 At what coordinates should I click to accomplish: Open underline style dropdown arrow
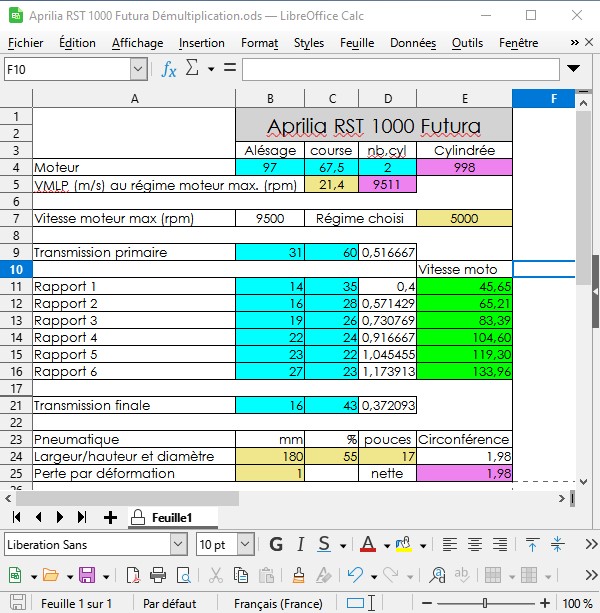pos(343,546)
